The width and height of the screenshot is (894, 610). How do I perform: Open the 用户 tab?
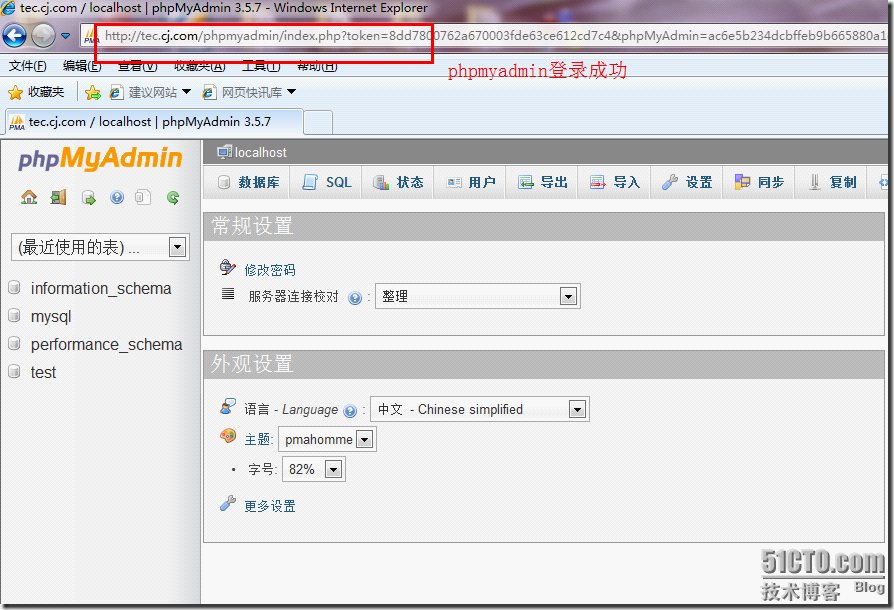click(x=469, y=182)
